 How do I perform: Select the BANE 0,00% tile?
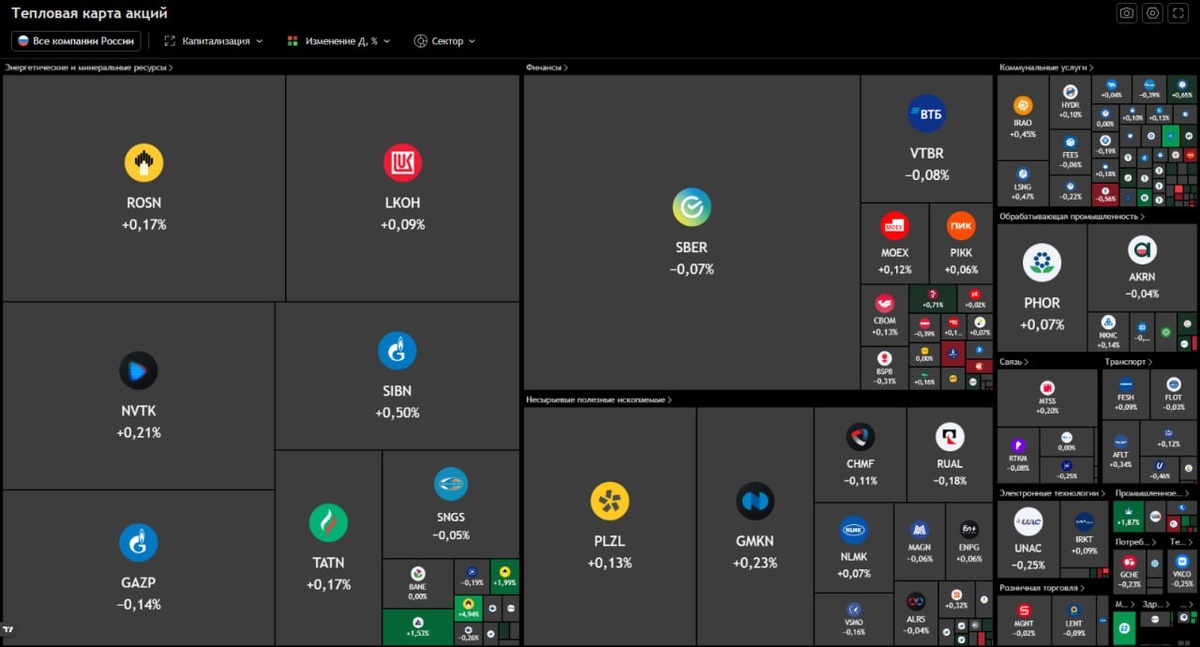(x=417, y=584)
